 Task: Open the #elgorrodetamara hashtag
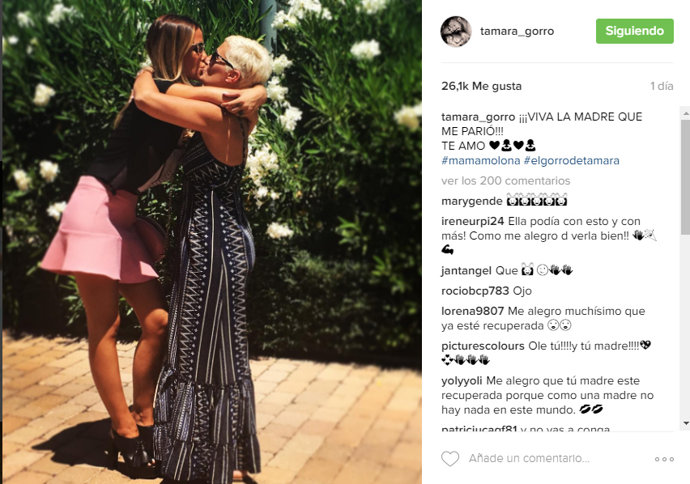coord(571,161)
